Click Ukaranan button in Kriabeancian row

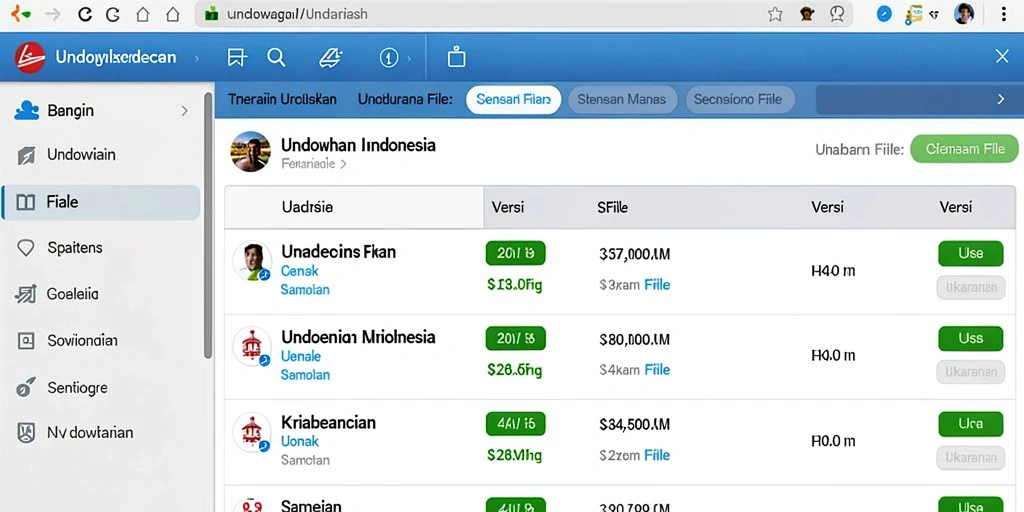point(970,458)
